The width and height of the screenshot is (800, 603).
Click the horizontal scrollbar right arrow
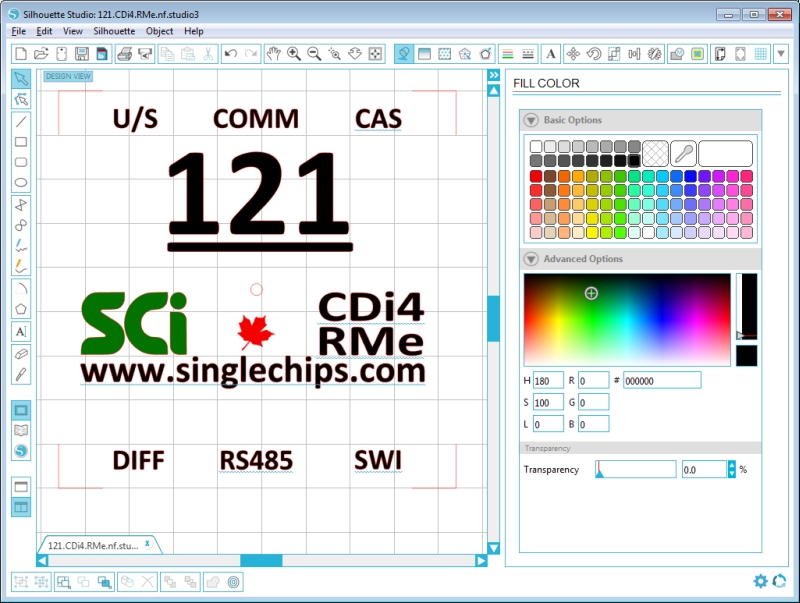481,561
